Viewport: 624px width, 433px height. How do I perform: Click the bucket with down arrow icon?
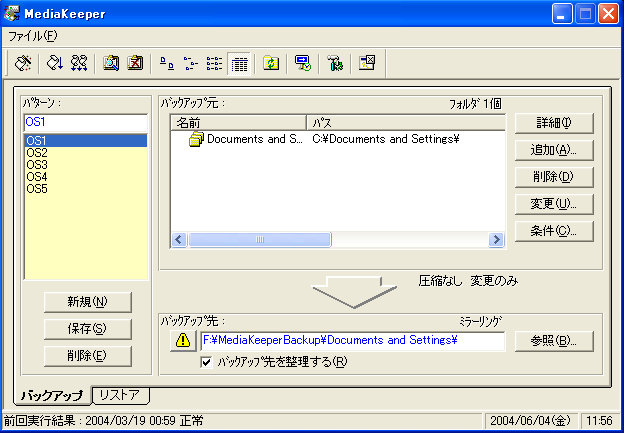[54, 63]
